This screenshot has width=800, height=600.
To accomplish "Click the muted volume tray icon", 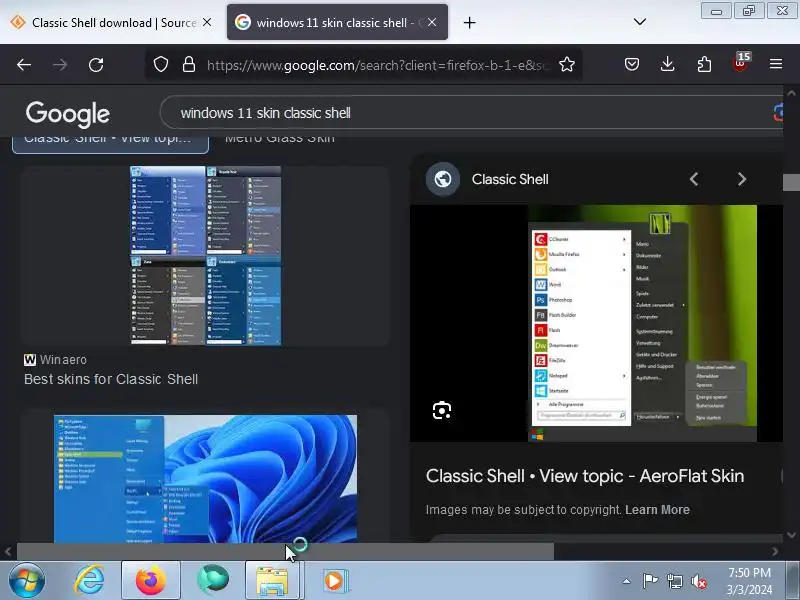I will (699, 581).
